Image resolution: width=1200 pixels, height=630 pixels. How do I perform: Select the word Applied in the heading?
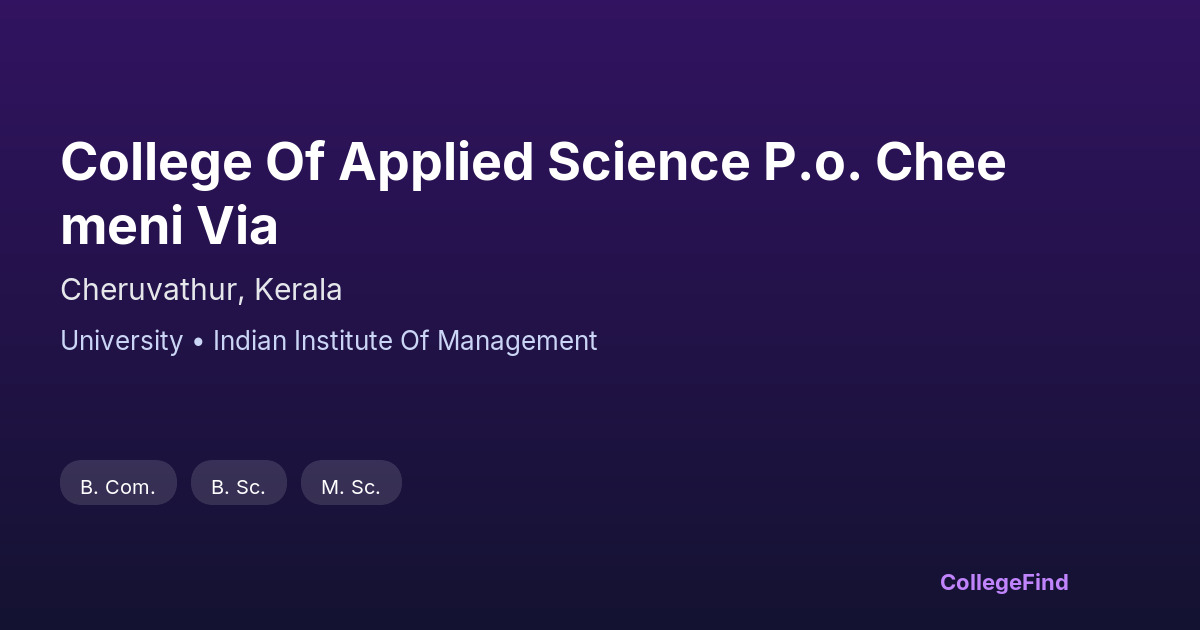[436, 162]
